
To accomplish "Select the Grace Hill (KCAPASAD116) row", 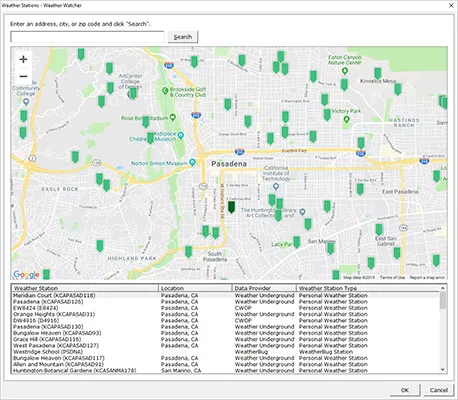I will pos(226,339).
